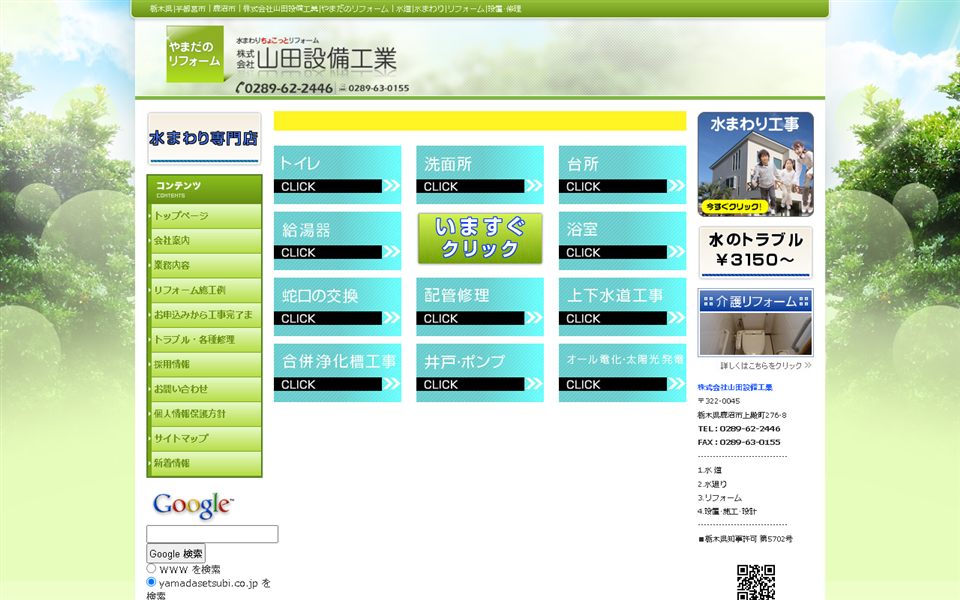Click the TEL: 0289-62-2446 sidebar text
Image resolution: width=960 pixels, height=600 pixels.
[x=739, y=429]
